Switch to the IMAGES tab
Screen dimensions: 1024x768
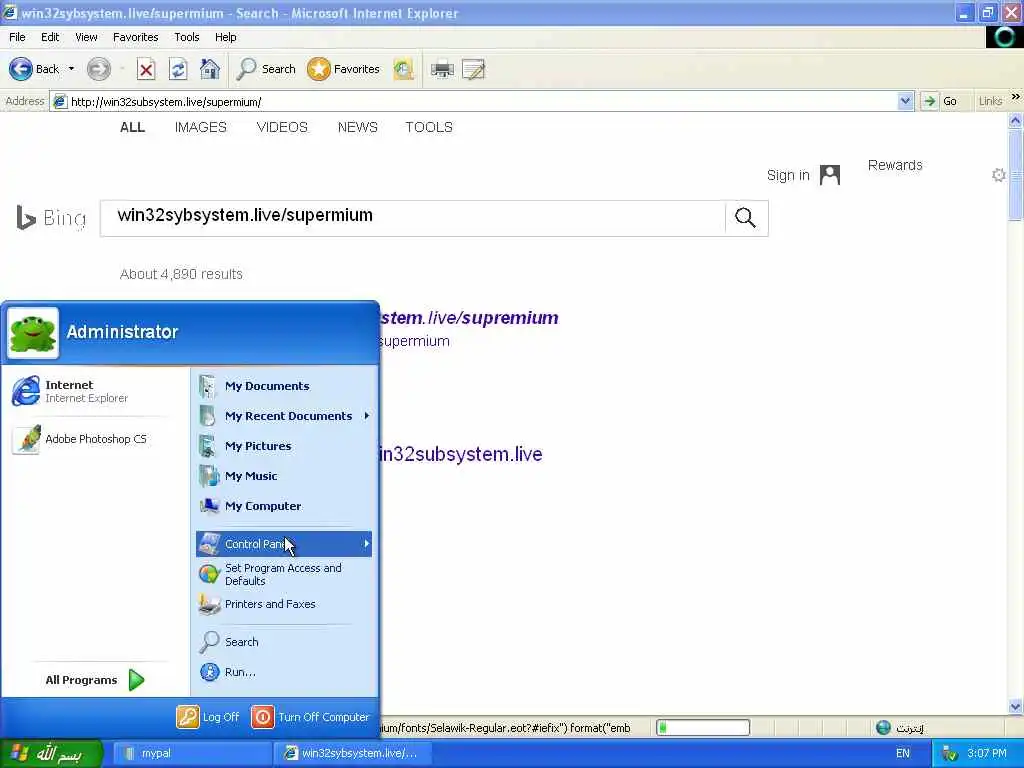[200, 127]
